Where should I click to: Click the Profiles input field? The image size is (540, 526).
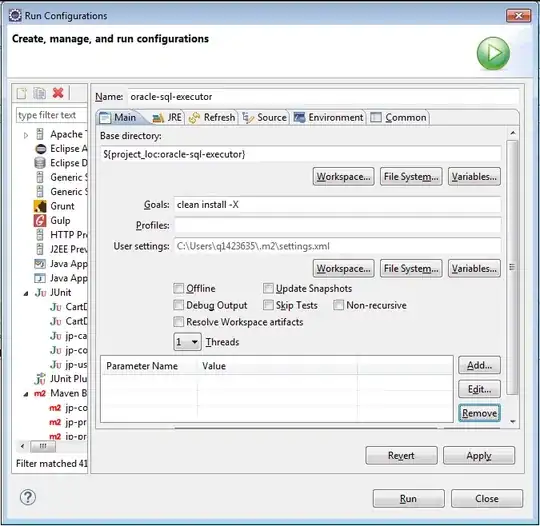coord(338,225)
